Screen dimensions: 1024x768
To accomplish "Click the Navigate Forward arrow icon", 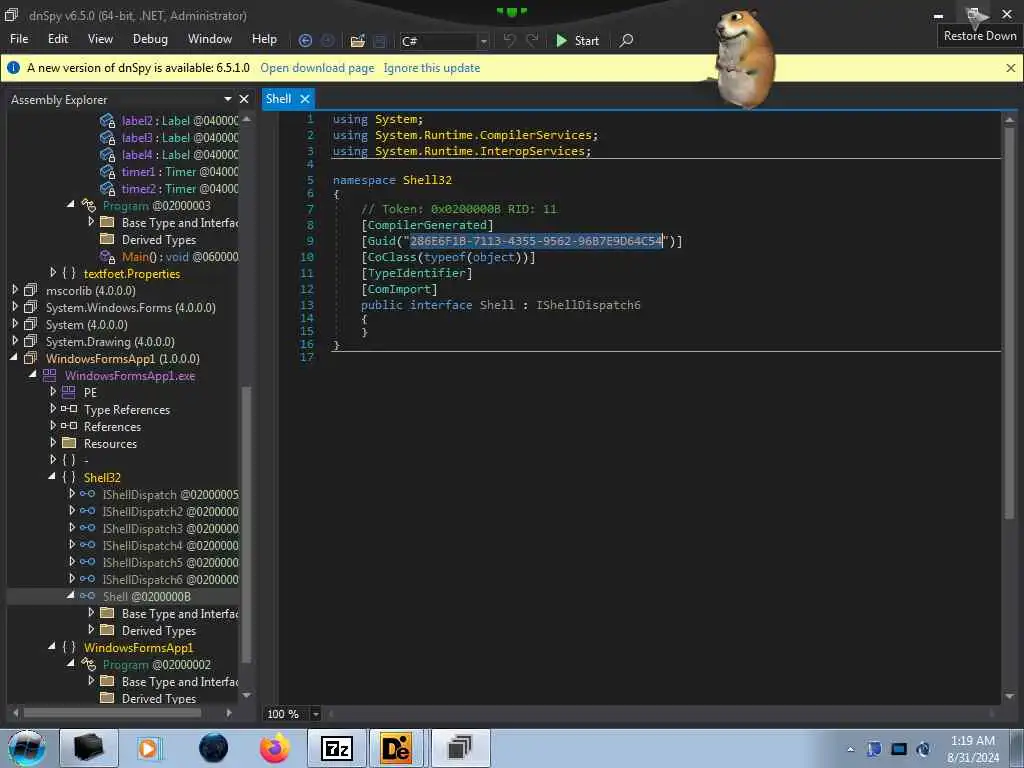I will point(328,40).
